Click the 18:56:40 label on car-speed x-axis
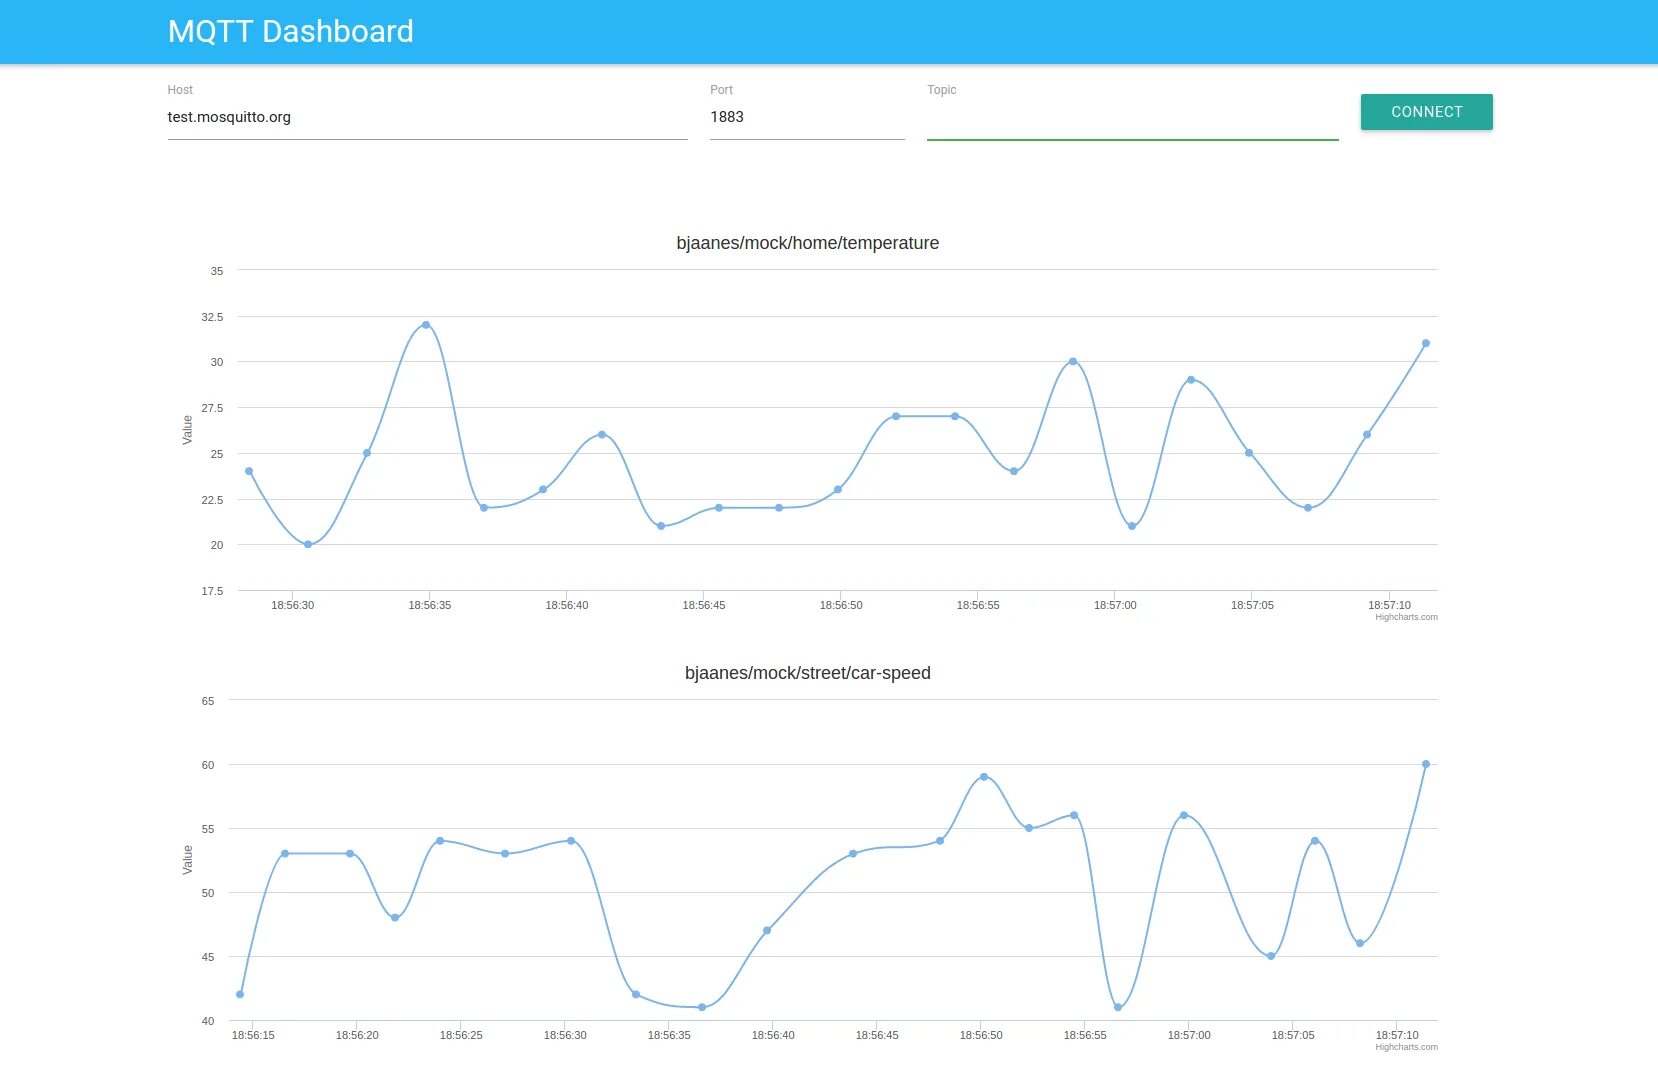This screenshot has height=1092, width=1658. [x=773, y=1035]
